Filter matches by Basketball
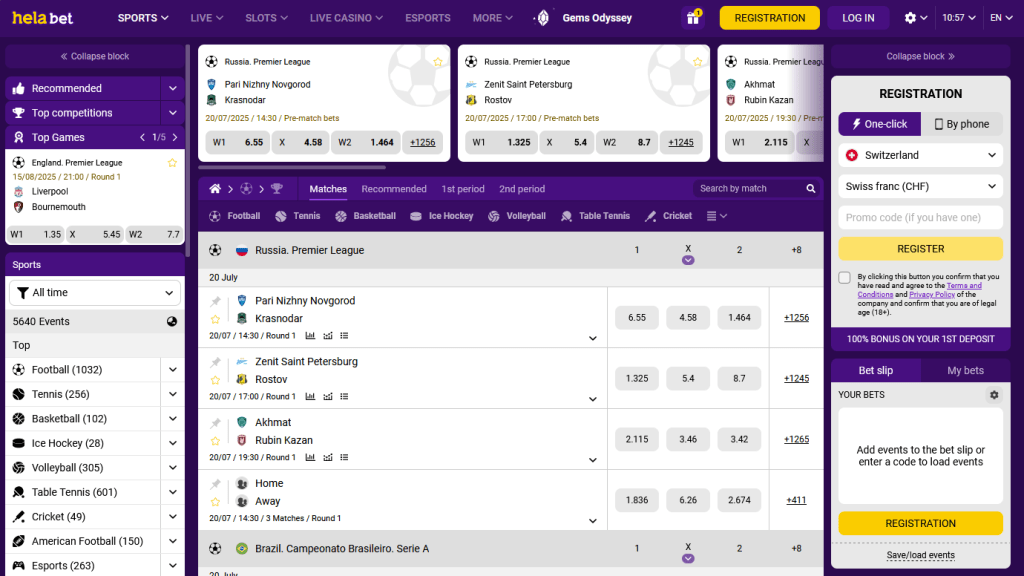Viewport: 1024px width, 576px height. [366, 216]
